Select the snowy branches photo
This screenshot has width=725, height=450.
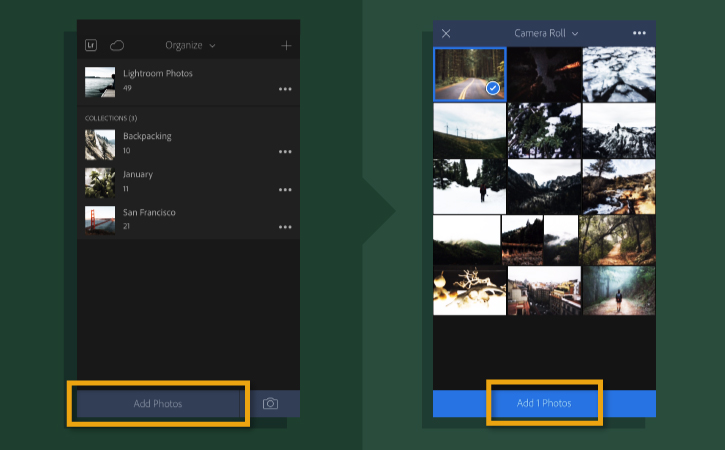click(x=544, y=130)
